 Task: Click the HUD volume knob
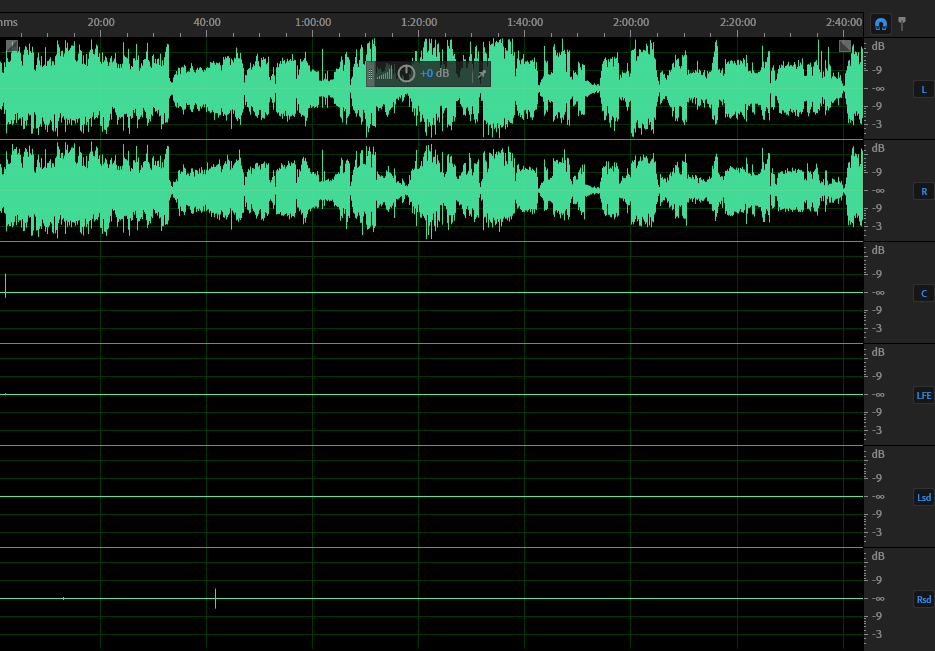pos(406,73)
